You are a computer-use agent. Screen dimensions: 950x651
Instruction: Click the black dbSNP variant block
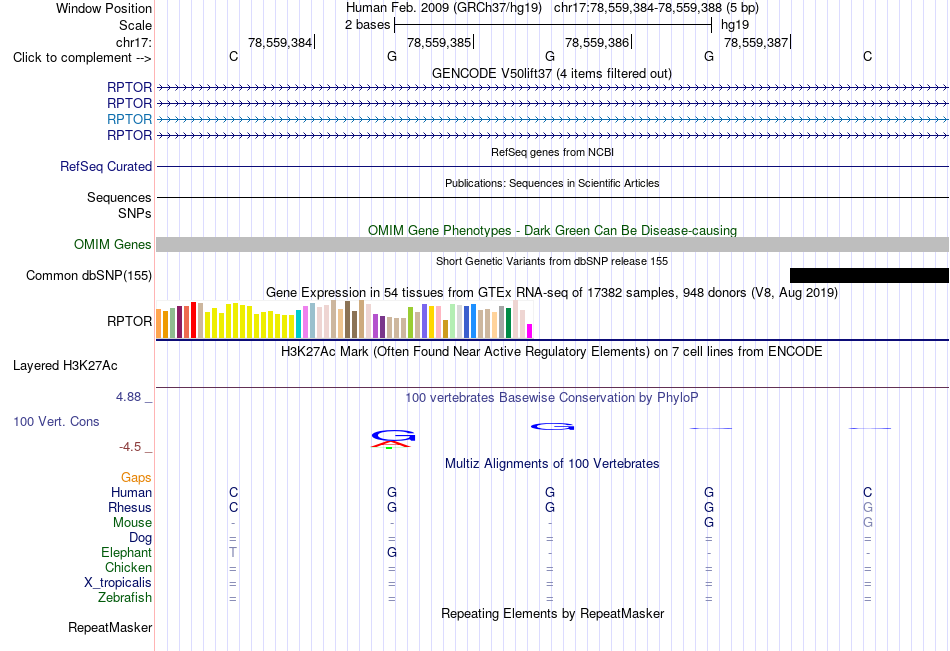(x=869, y=275)
